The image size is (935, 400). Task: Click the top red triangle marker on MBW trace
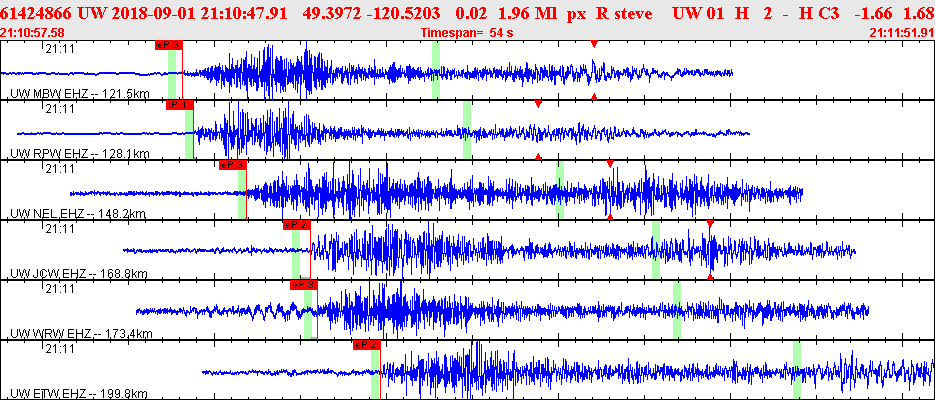(x=594, y=44)
